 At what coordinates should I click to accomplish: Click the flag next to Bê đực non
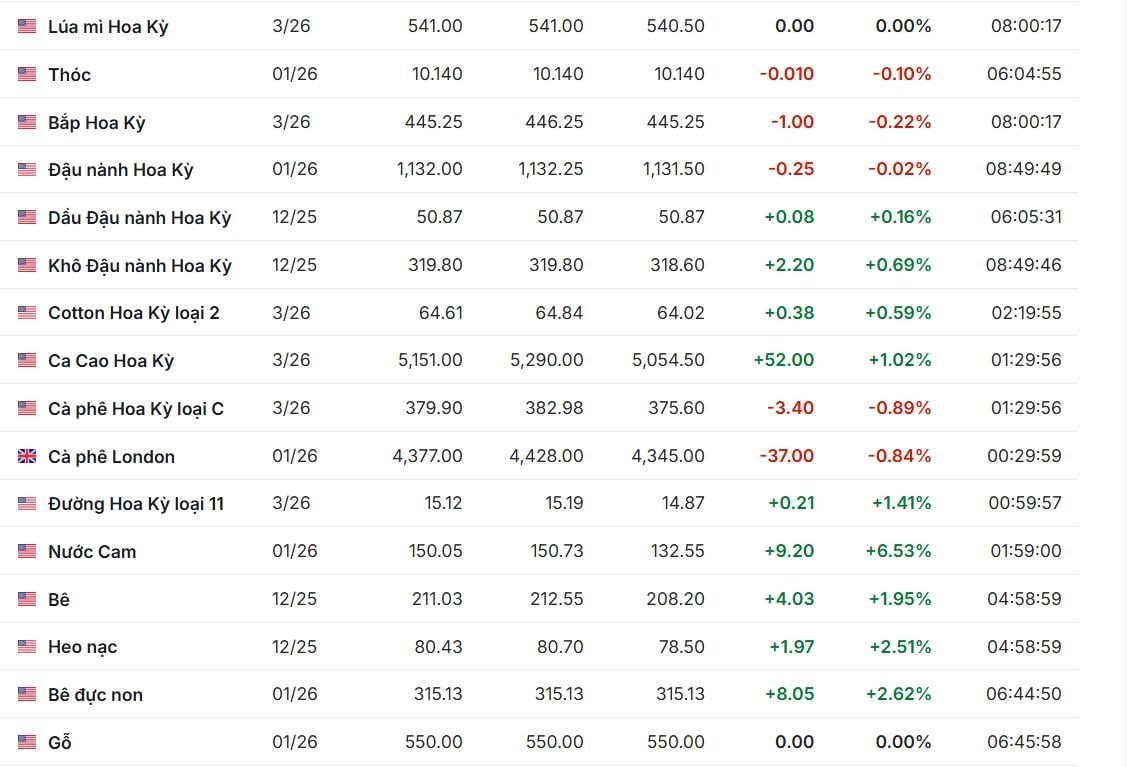pyautogui.click(x=27, y=694)
